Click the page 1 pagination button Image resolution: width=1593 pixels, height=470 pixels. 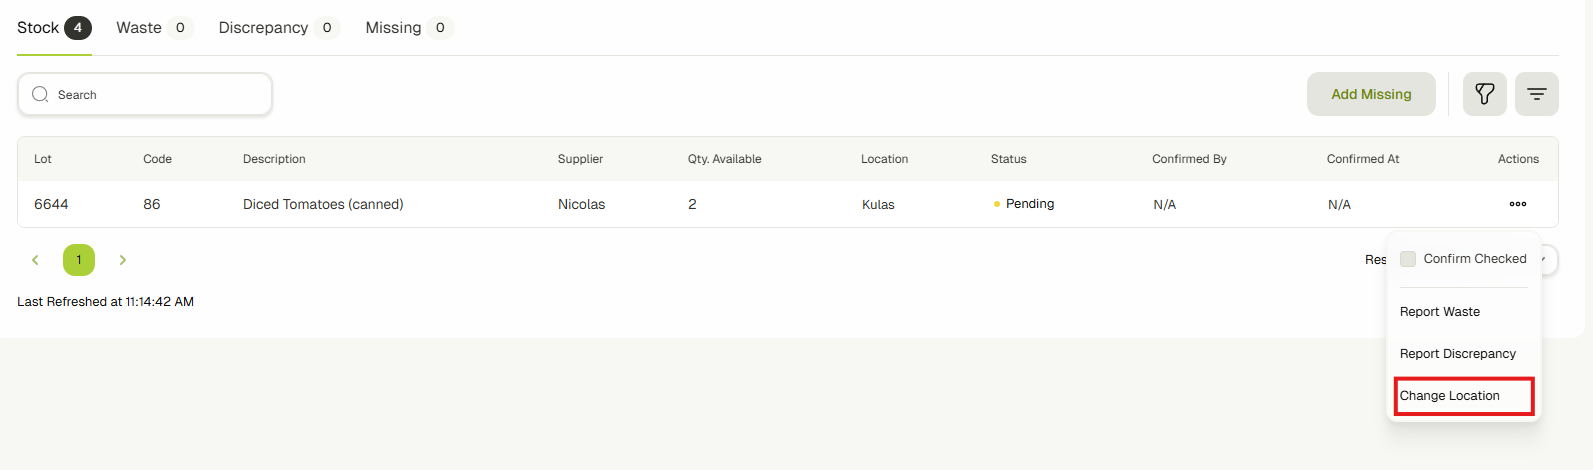tap(79, 260)
